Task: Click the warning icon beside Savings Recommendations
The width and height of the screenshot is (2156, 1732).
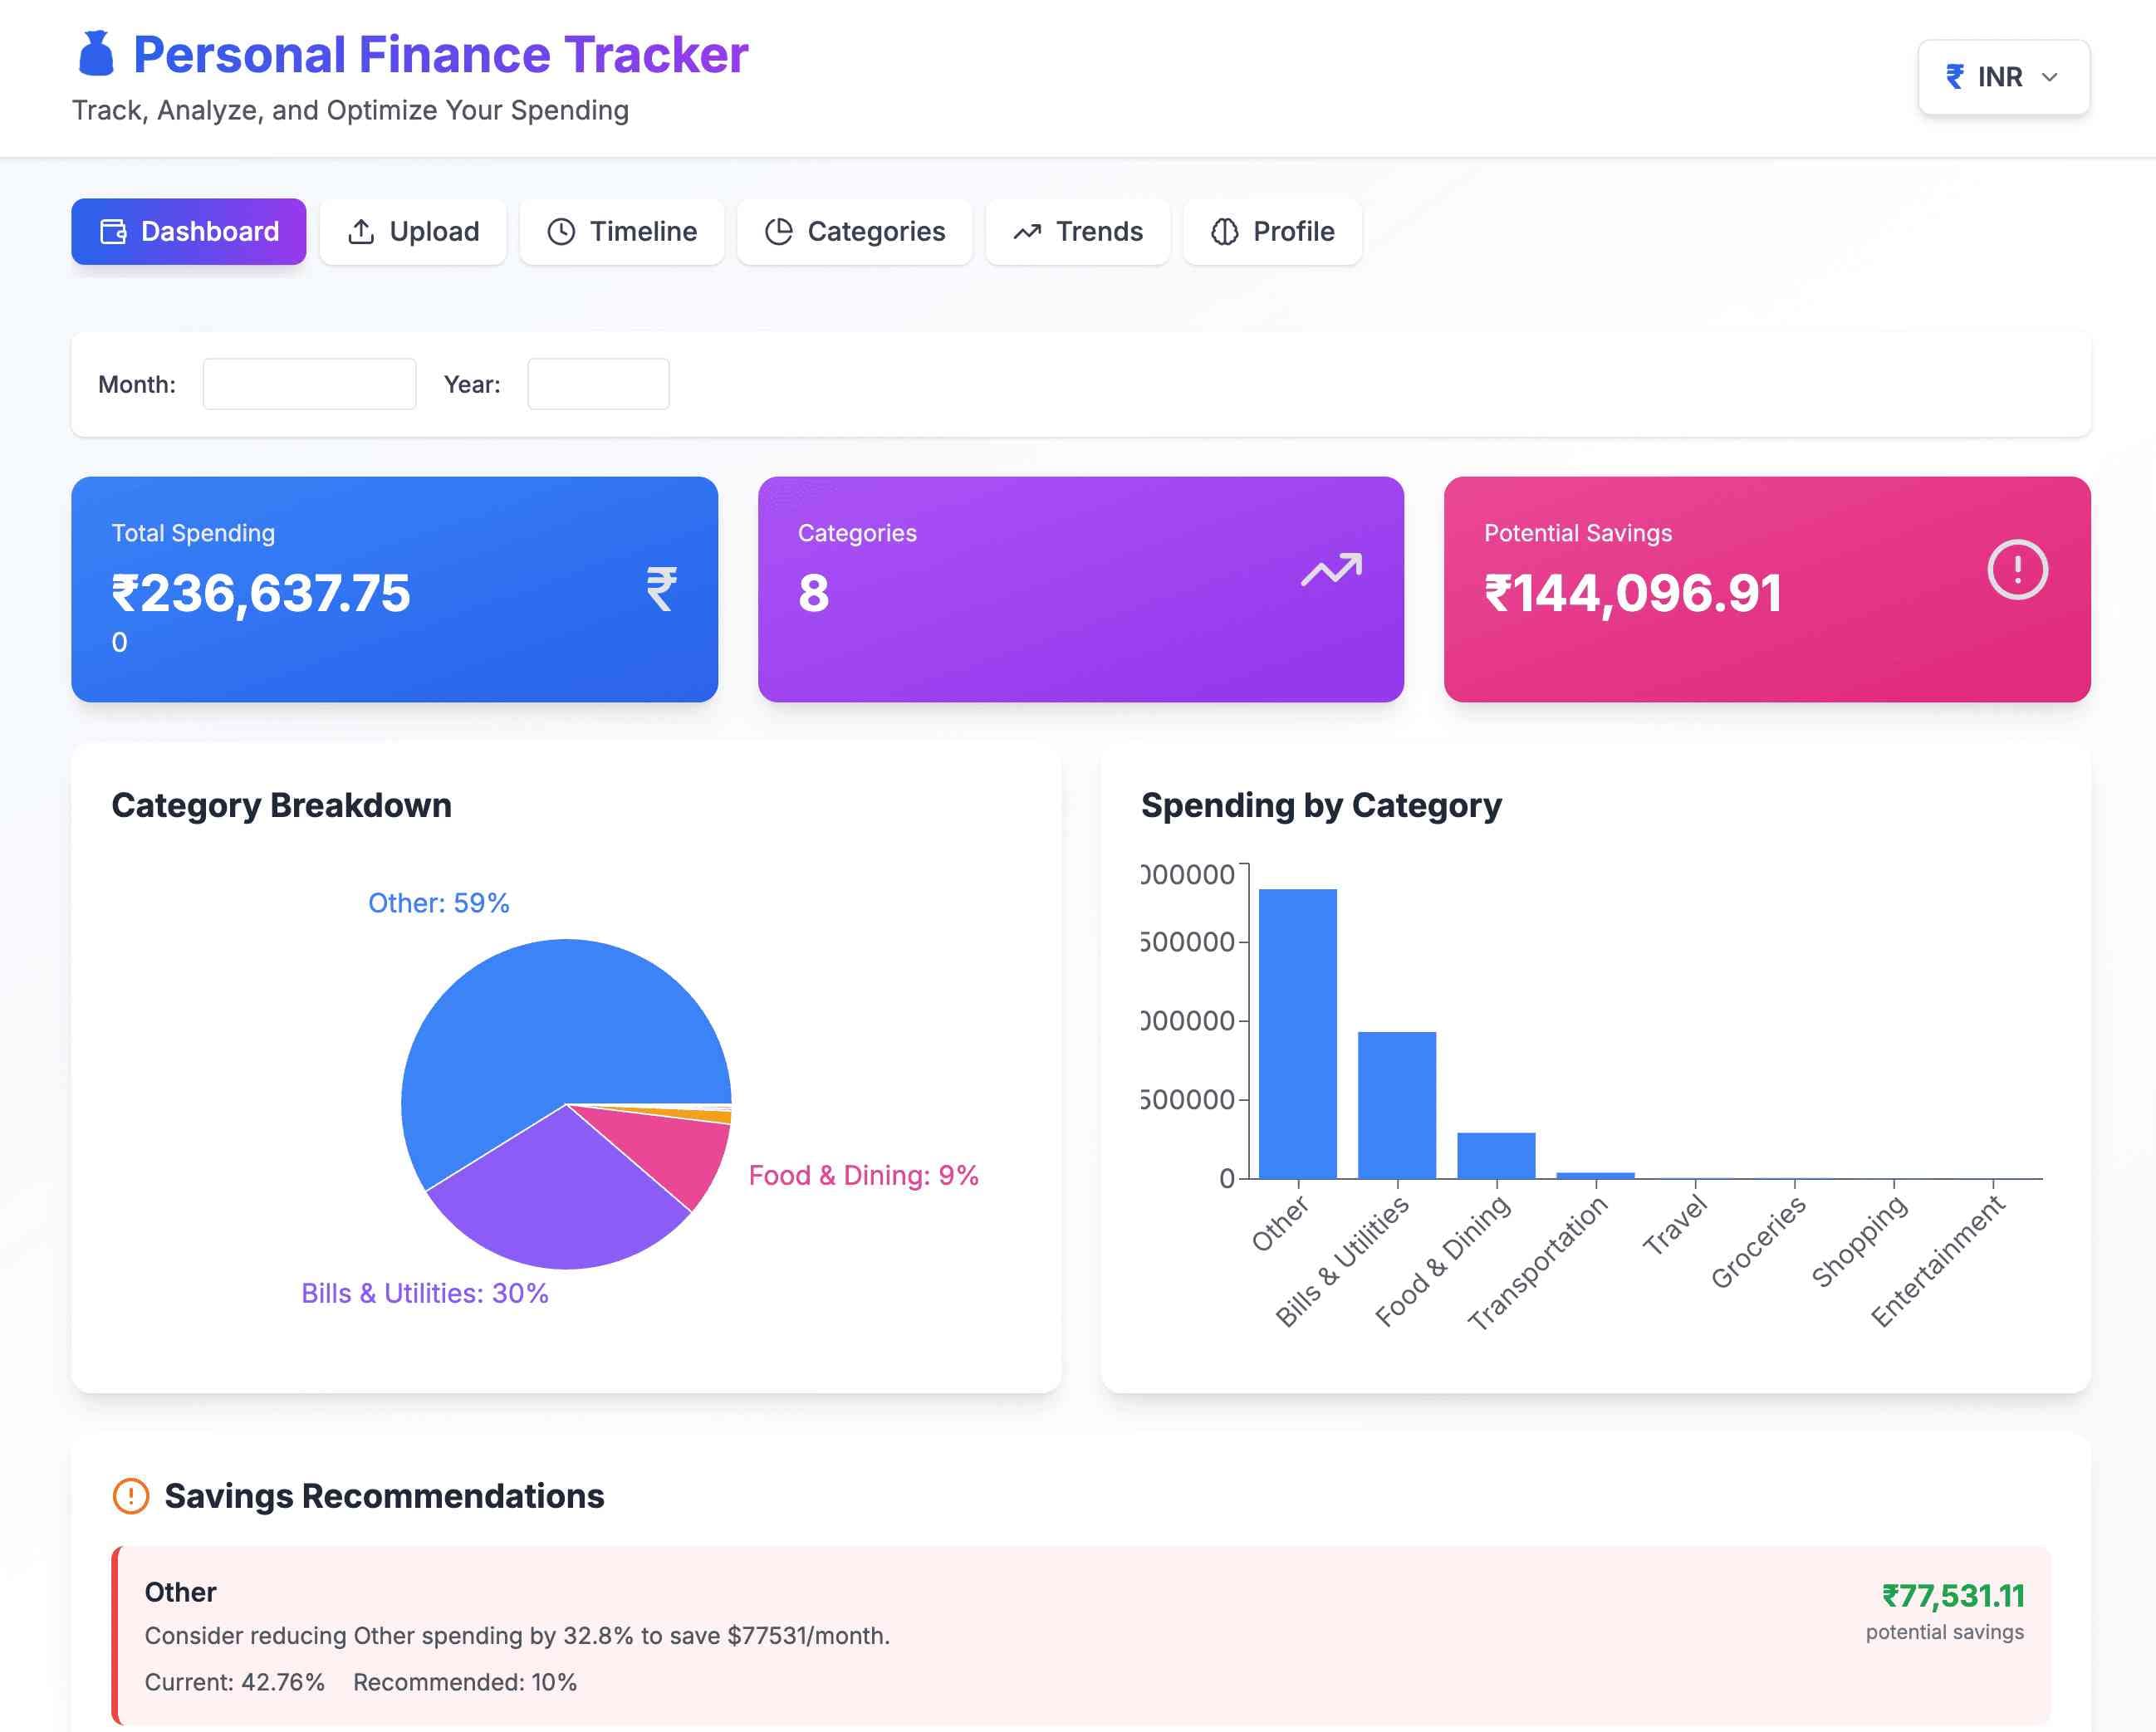Action: coord(130,1496)
